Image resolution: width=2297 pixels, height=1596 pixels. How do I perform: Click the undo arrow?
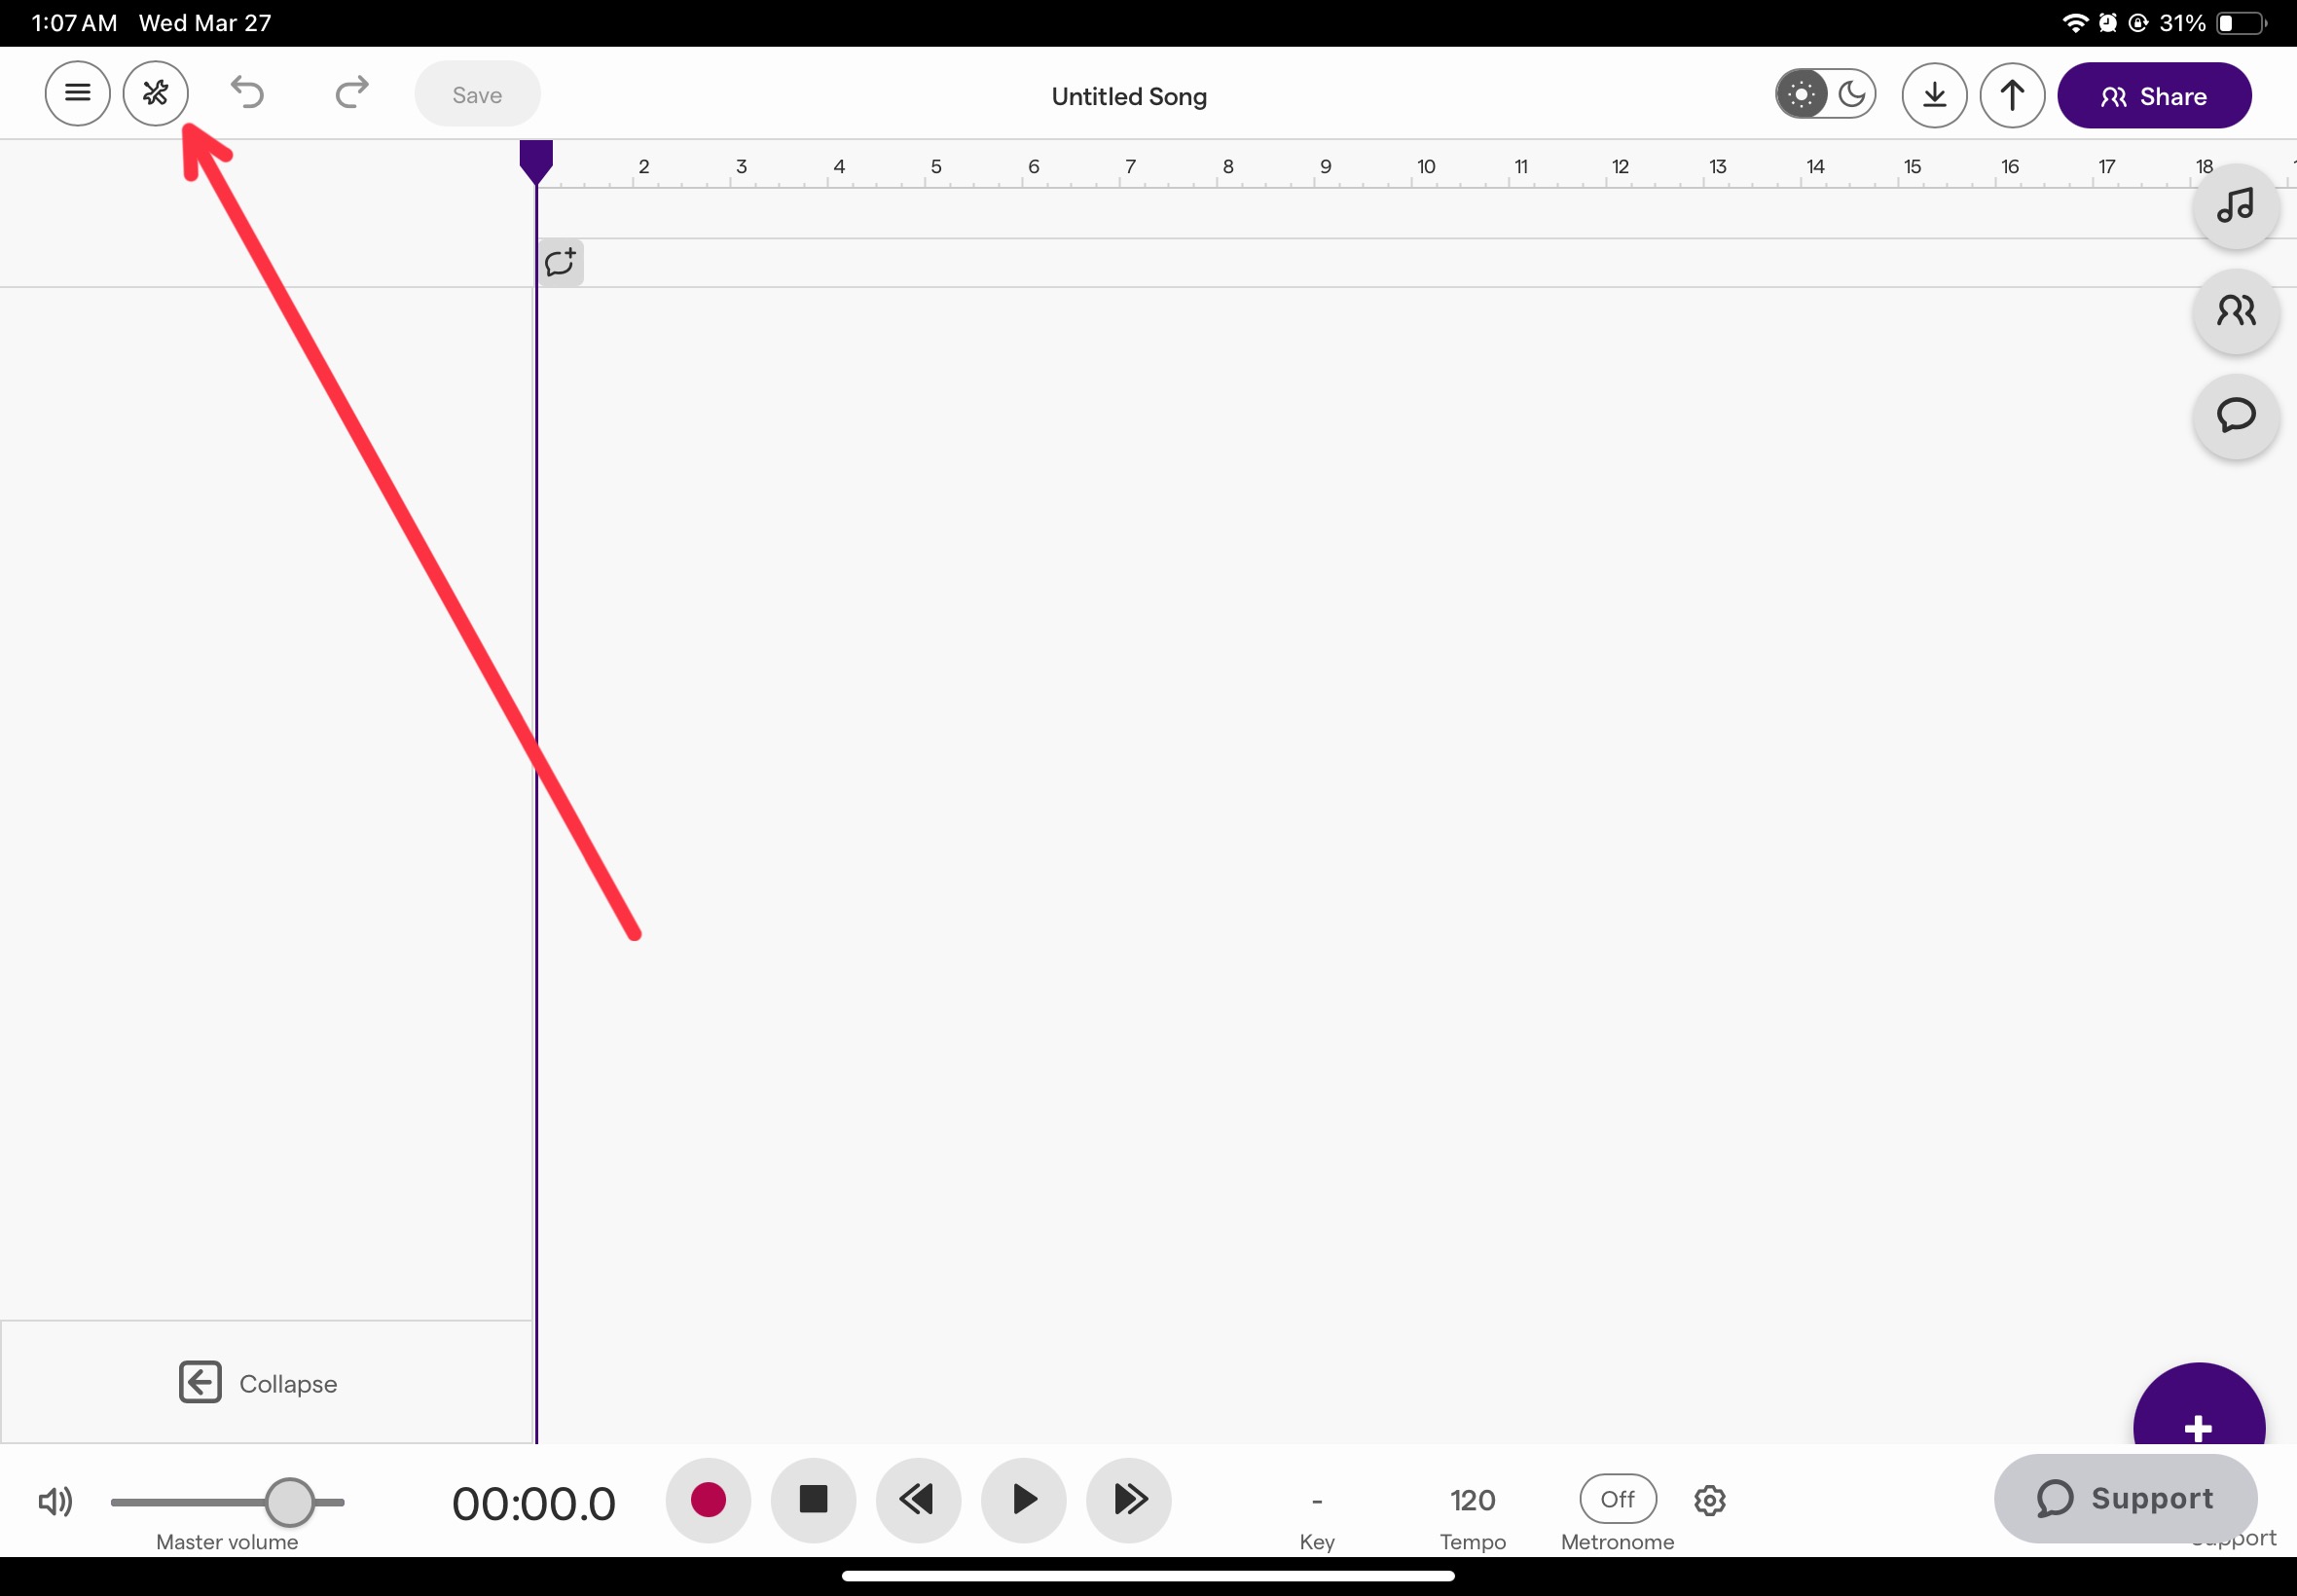(x=247, y=93)
